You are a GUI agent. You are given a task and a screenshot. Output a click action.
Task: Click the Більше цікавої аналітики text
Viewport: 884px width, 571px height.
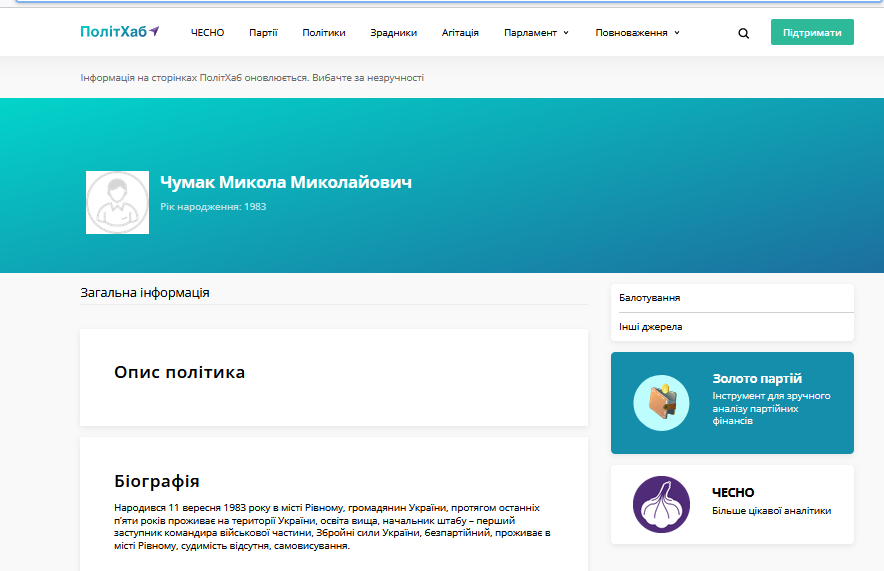coord(771,511)
